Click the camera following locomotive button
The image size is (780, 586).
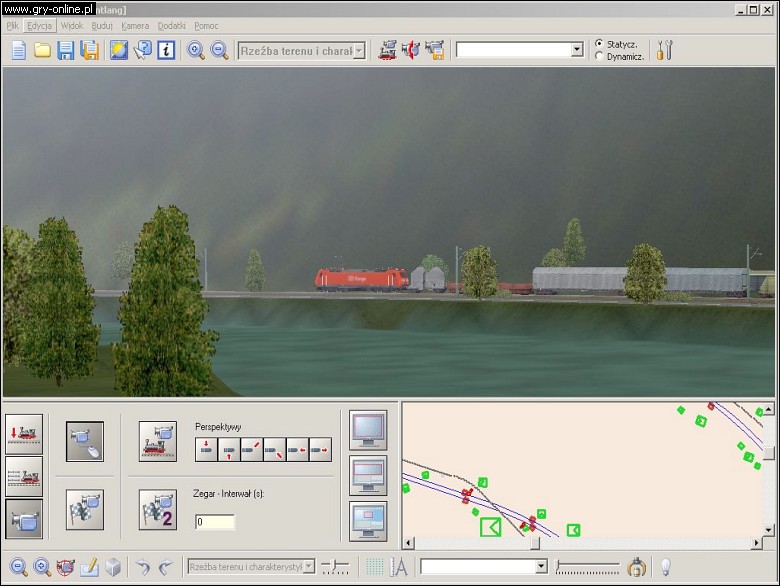pyautogui.click(x=158, y=441)
